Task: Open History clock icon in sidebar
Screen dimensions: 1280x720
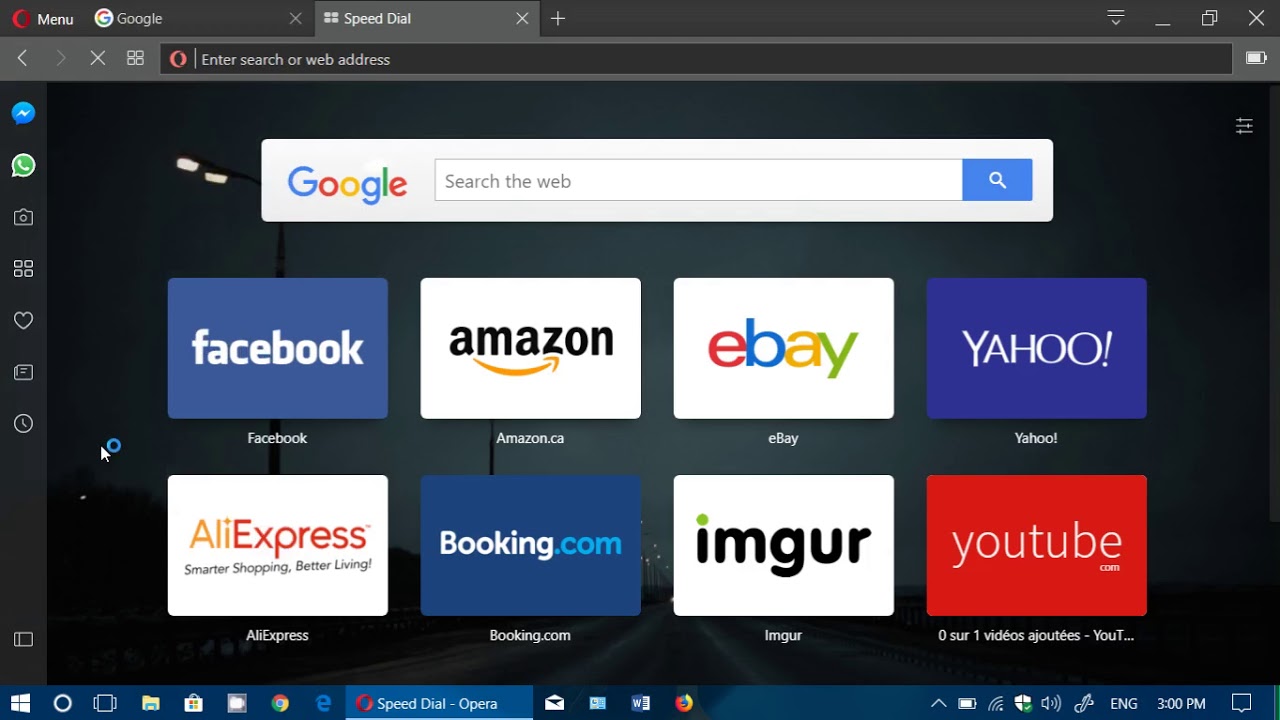Action: point(23,424)
